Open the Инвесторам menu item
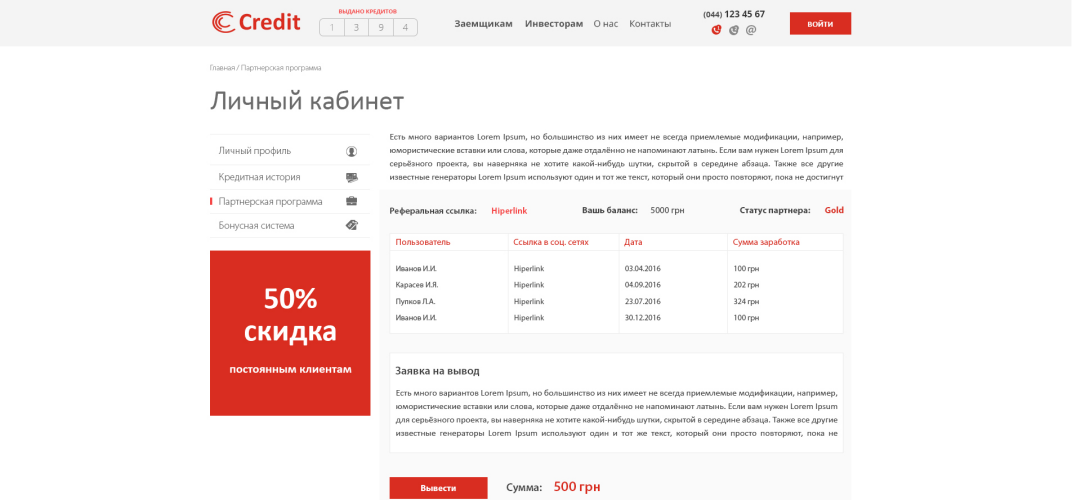1072x500 pixels. 553,24
